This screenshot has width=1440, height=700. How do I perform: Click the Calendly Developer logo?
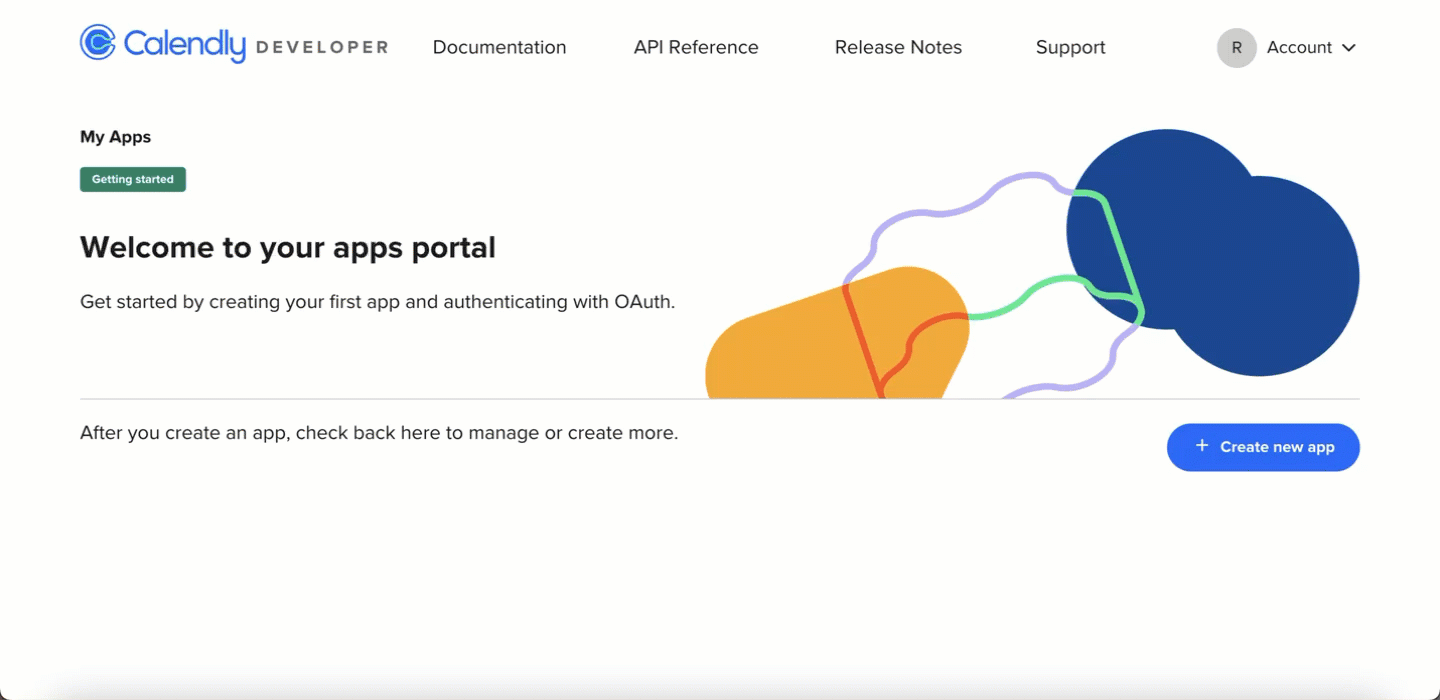[234, 45]
